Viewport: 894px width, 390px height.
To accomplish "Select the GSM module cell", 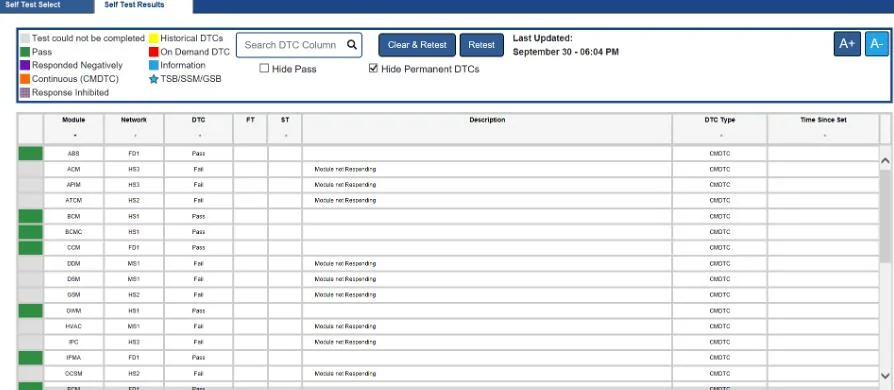I will coord(74,295).
